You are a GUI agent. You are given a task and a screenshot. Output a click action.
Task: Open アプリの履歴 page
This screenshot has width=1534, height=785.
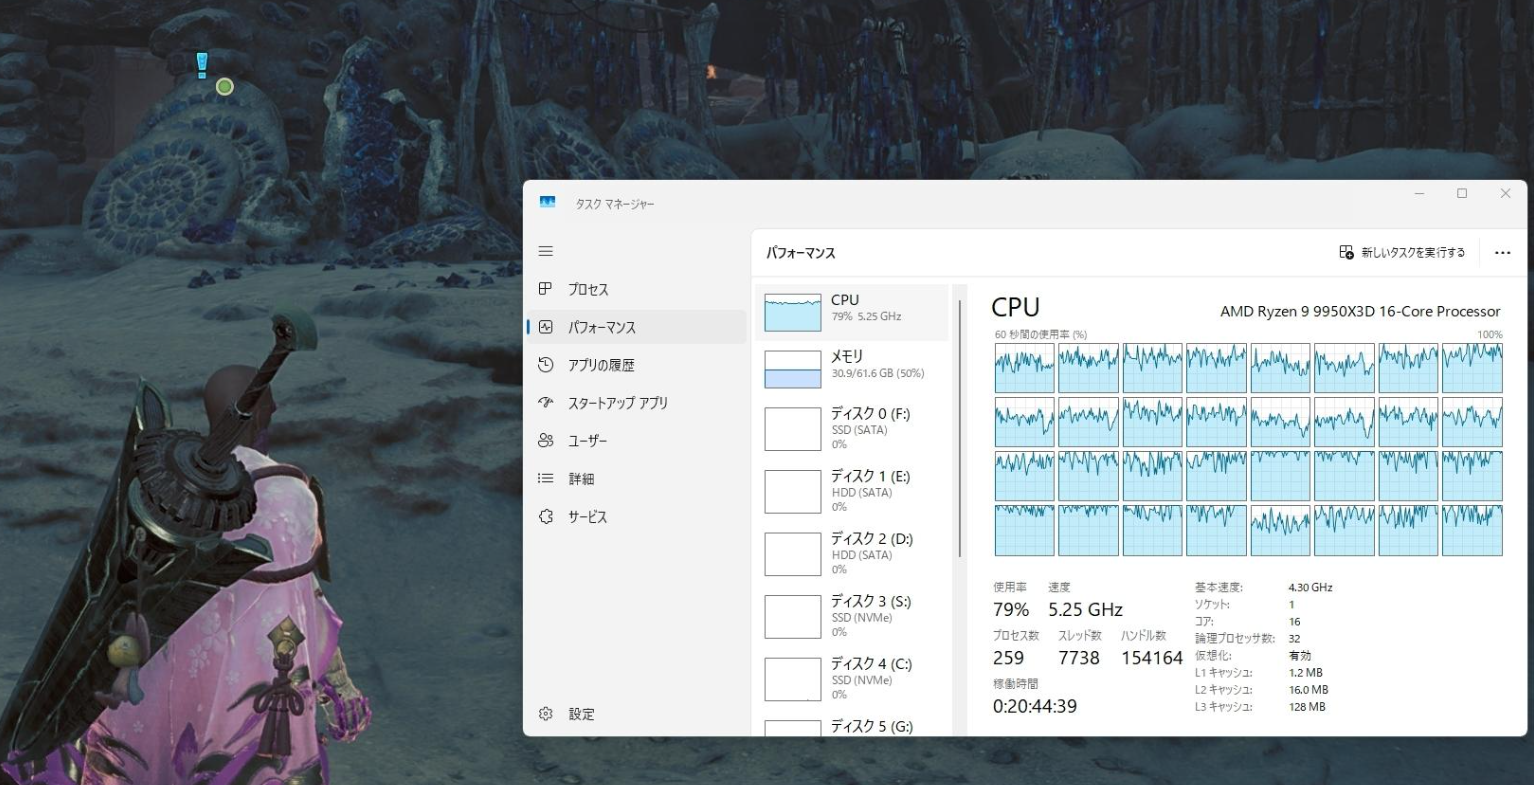point(637,365)
